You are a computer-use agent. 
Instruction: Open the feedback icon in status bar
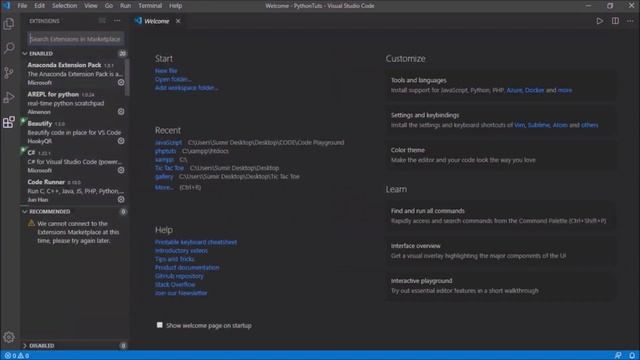click(x=618, y=356)
